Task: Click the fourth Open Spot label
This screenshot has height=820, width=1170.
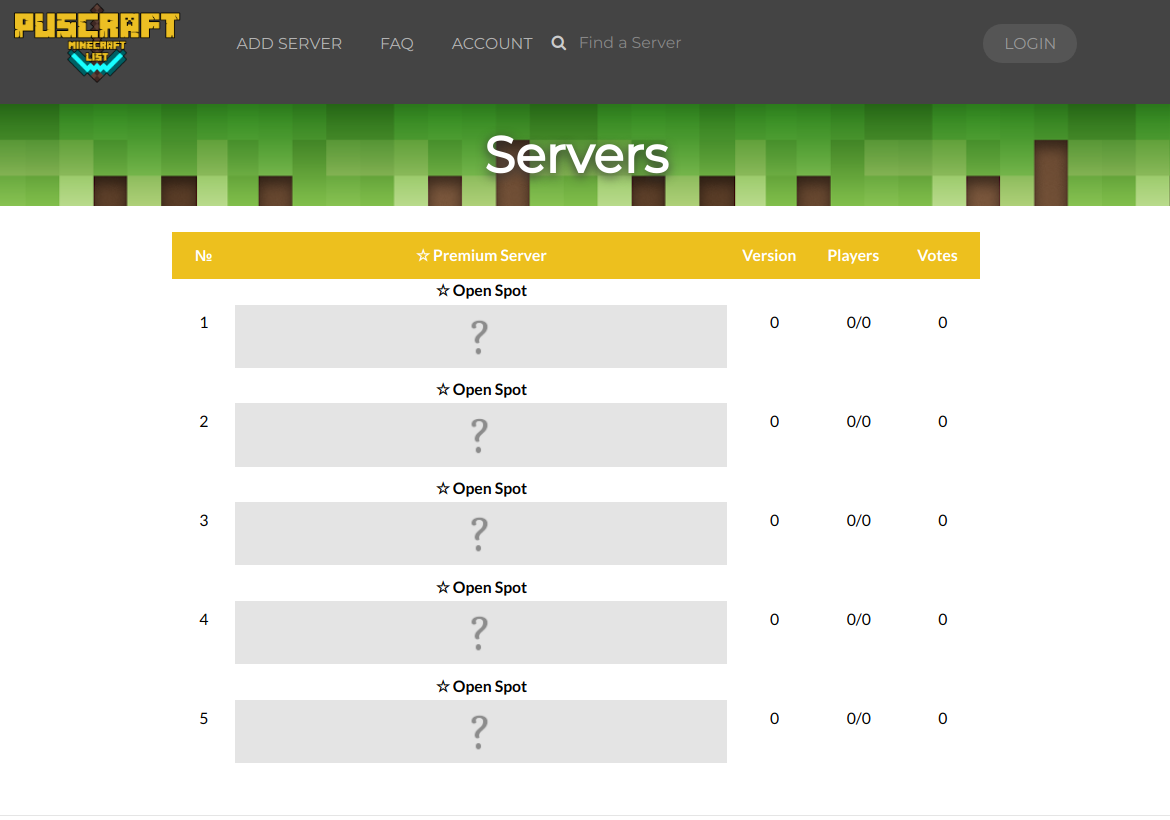Action: pos(487,587)
